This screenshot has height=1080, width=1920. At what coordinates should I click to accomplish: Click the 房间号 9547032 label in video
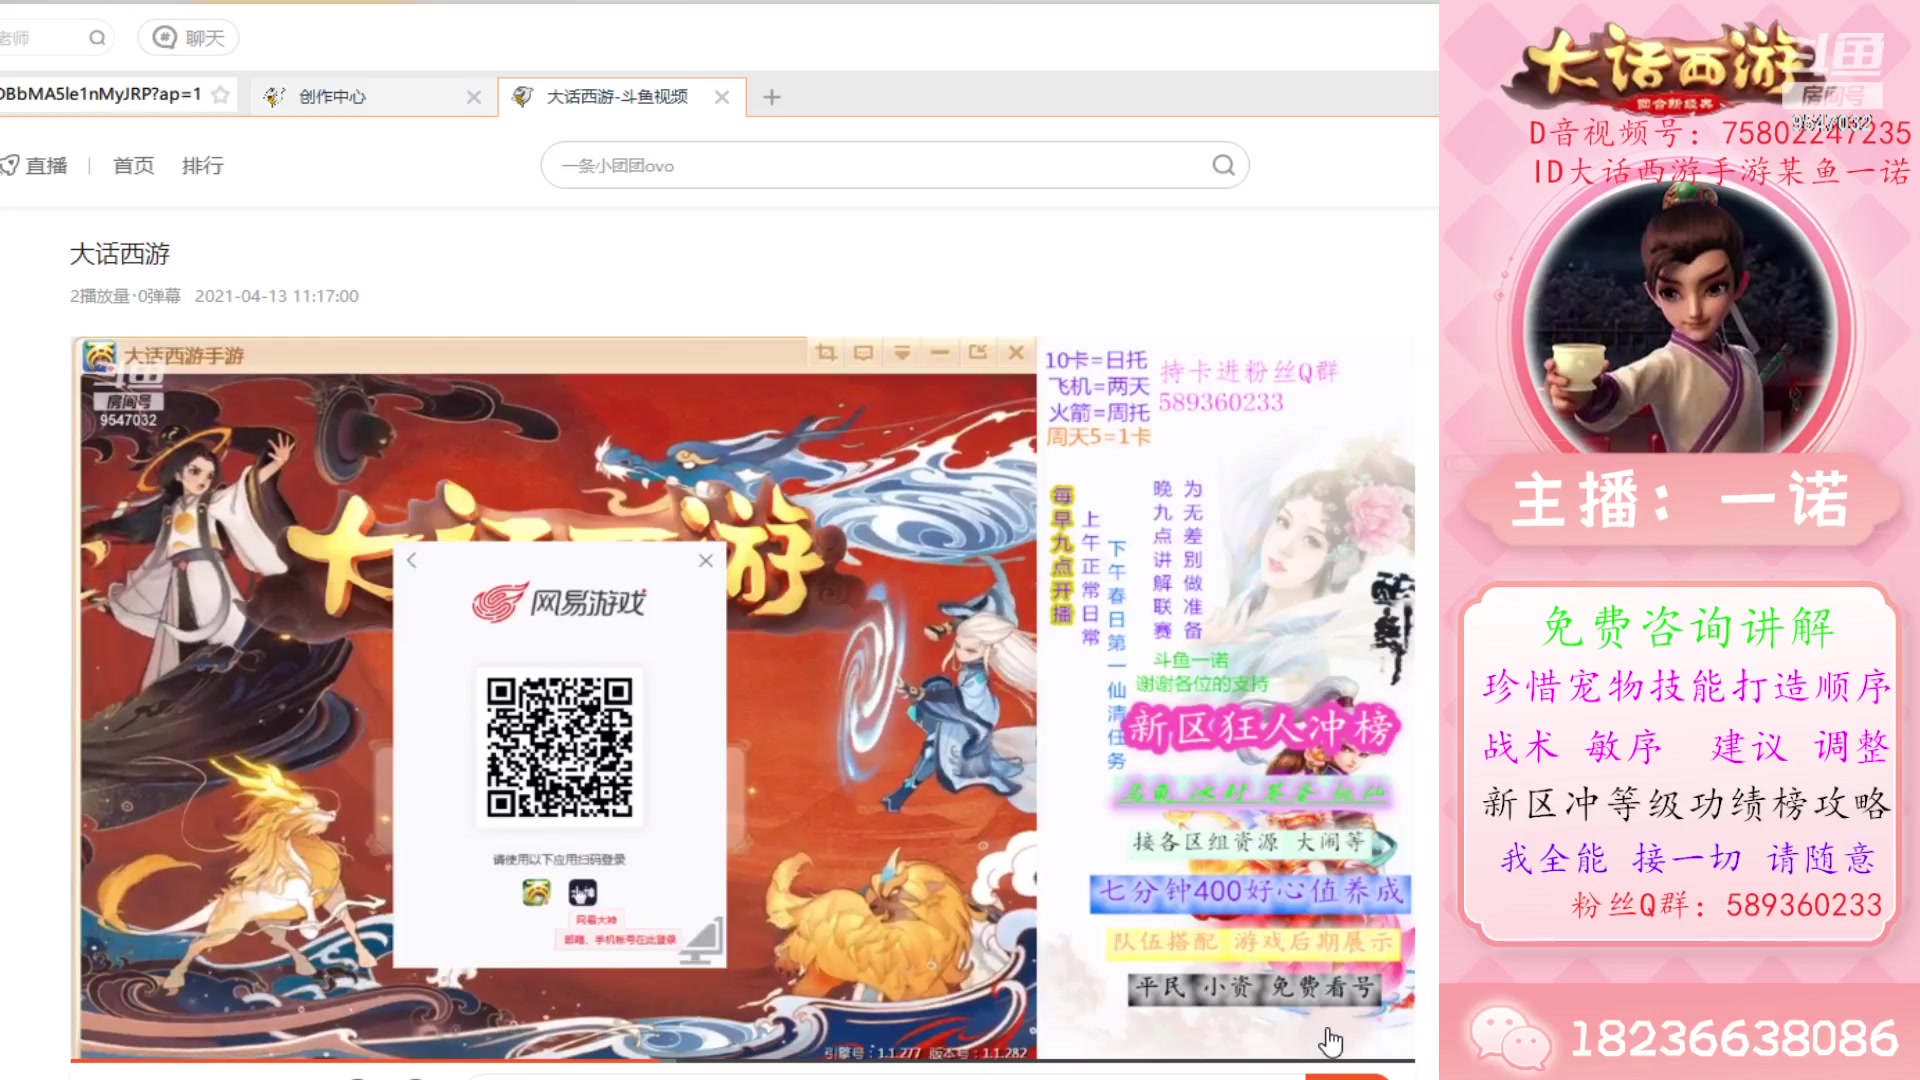128,410
